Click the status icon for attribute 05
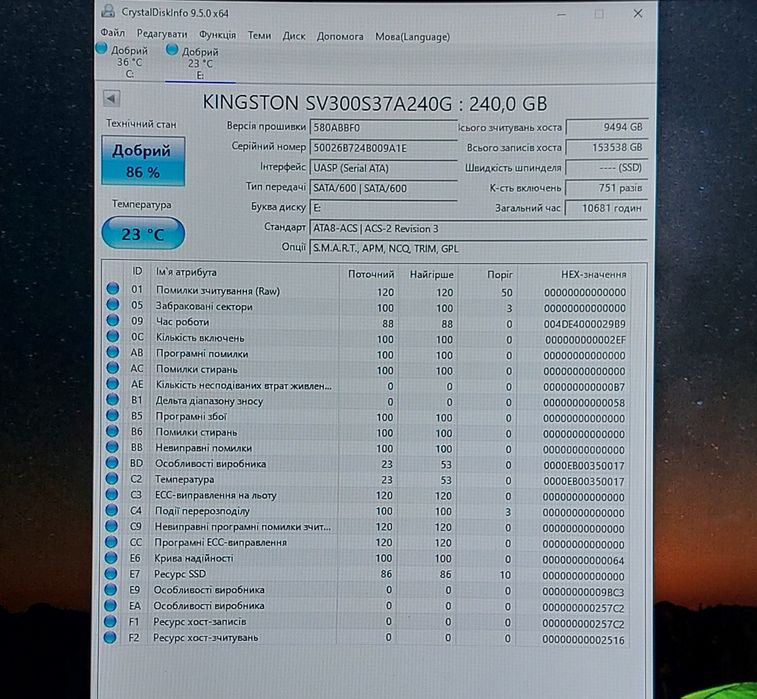757x699 pixels. [x=113, y=304]
